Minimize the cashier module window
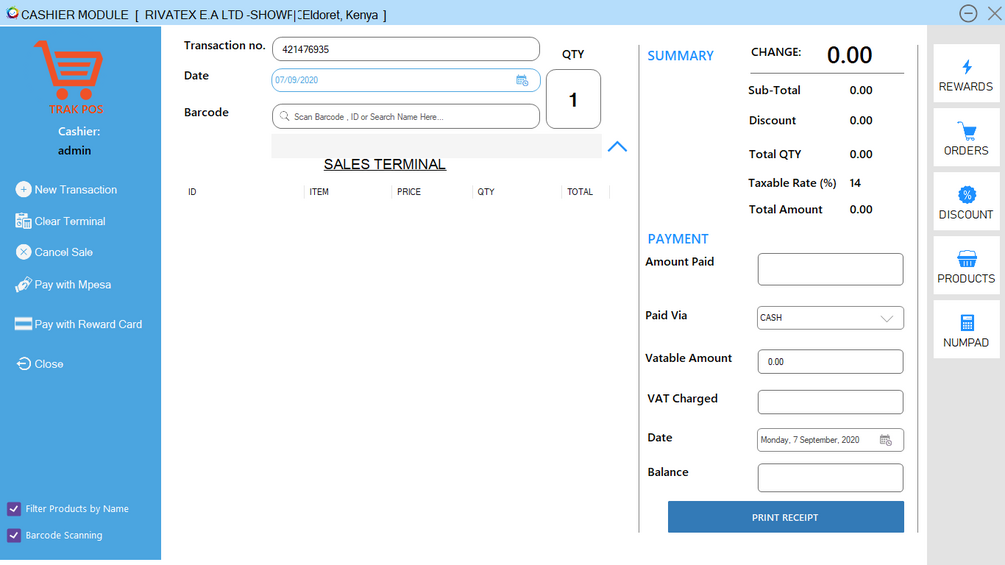 (968, 13)
